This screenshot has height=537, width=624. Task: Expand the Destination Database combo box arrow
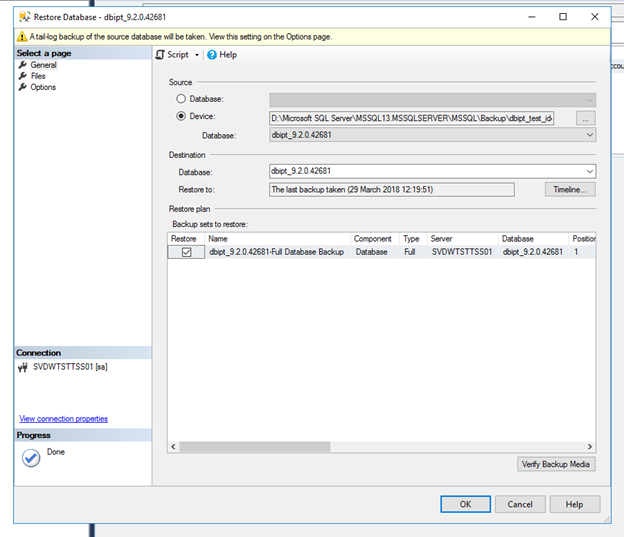pyautogui.click(x=589, y=172)
